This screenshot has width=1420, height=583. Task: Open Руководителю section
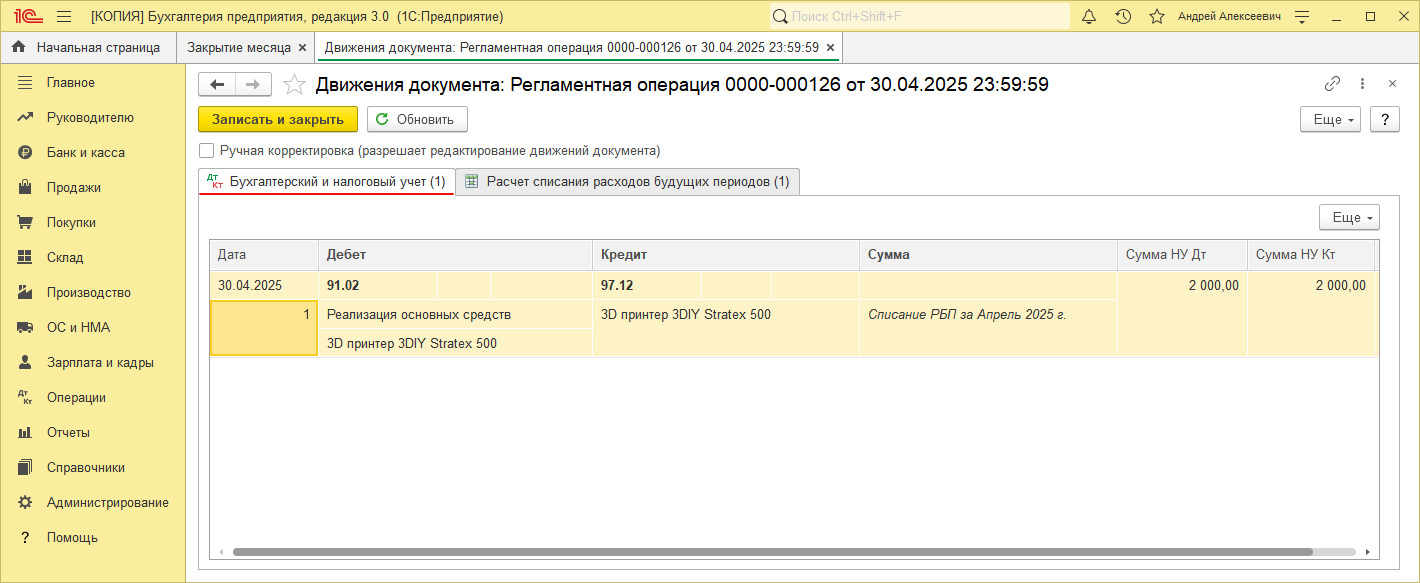(x=92, y=117)
